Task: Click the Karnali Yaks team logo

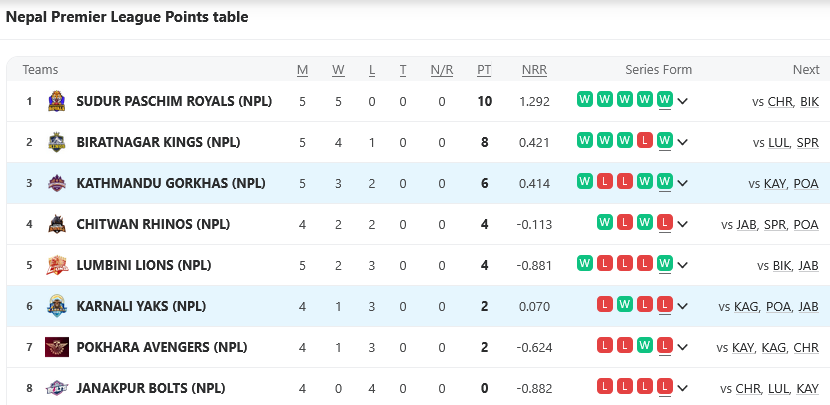Action: [57, 306]
